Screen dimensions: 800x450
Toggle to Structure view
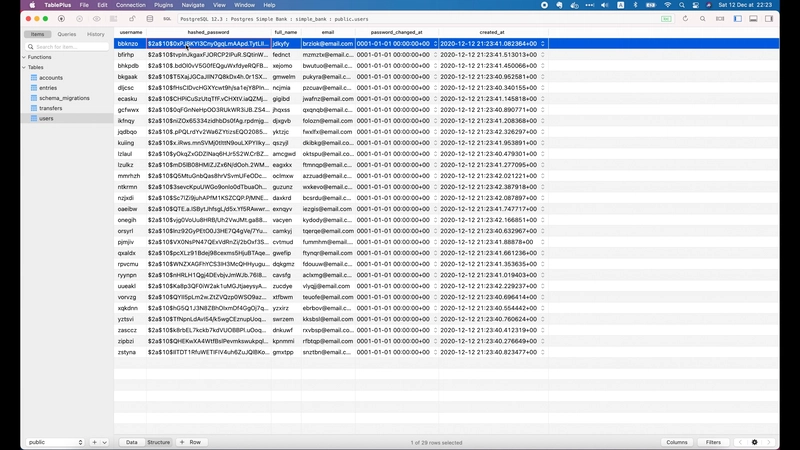click(x=159, y=442)
